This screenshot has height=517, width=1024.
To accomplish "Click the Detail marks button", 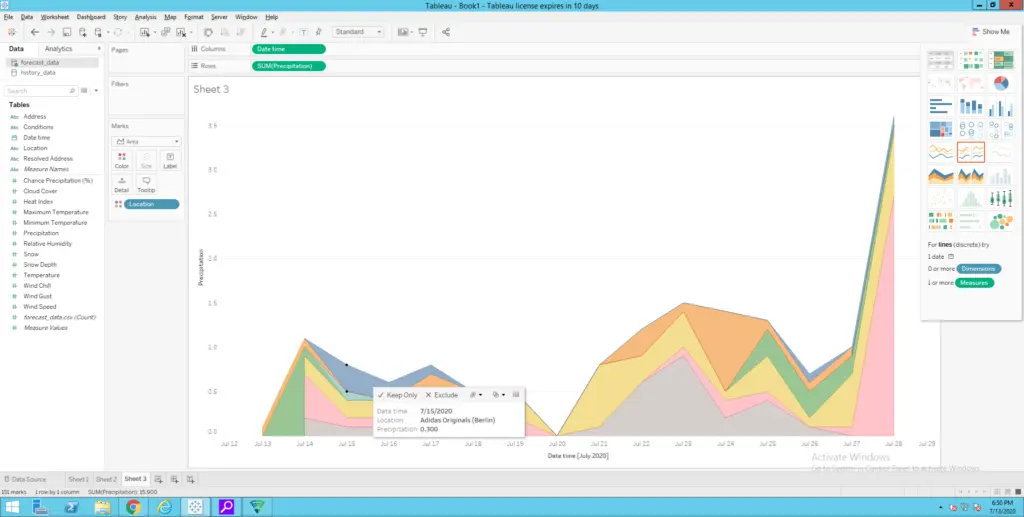I will coord(122,183).
